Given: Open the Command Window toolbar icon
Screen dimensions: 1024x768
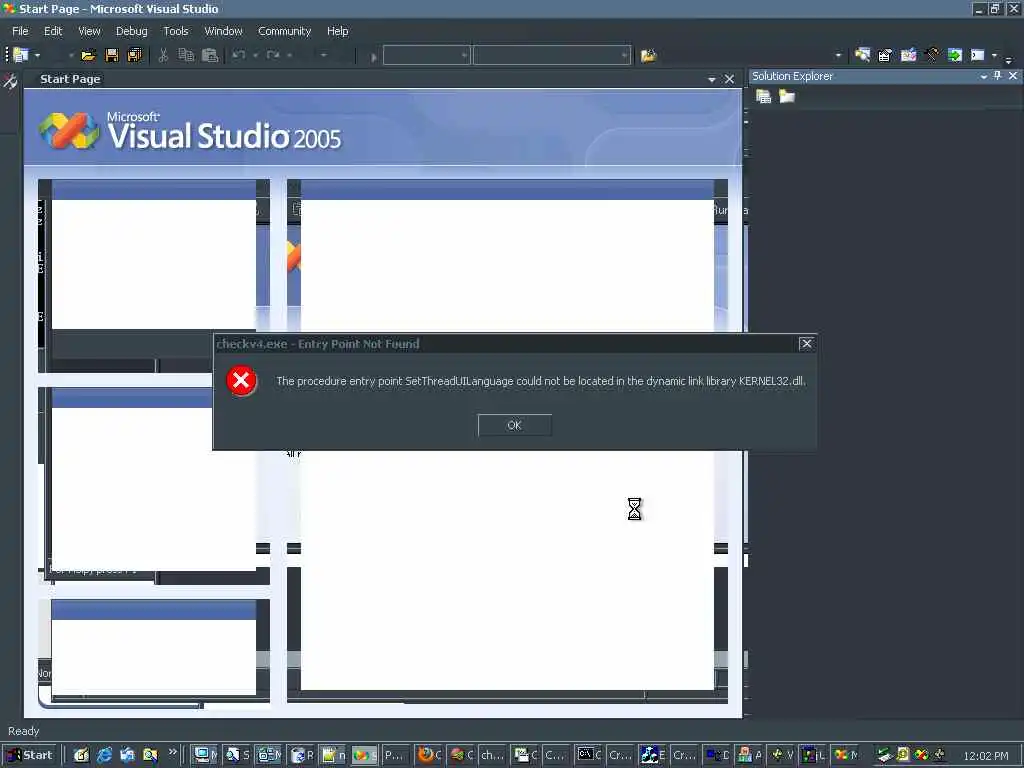Looking at the screenshot, I should tap(978, 56).
